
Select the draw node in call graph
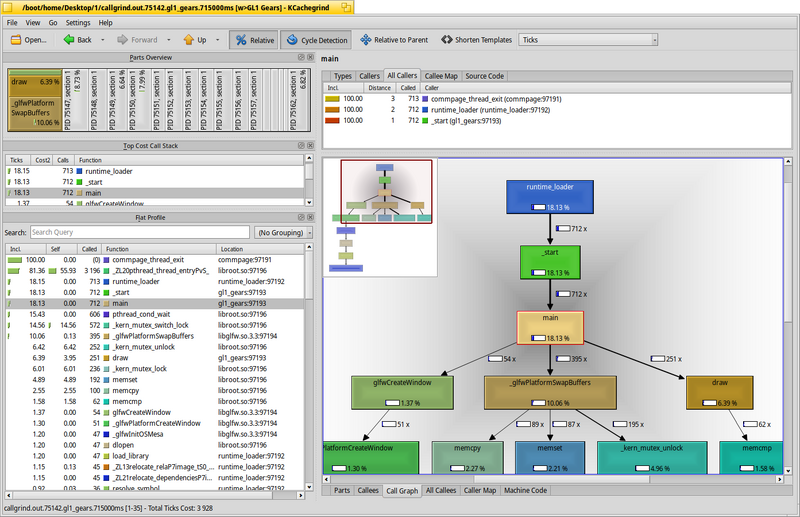click(x=719, y=392)
